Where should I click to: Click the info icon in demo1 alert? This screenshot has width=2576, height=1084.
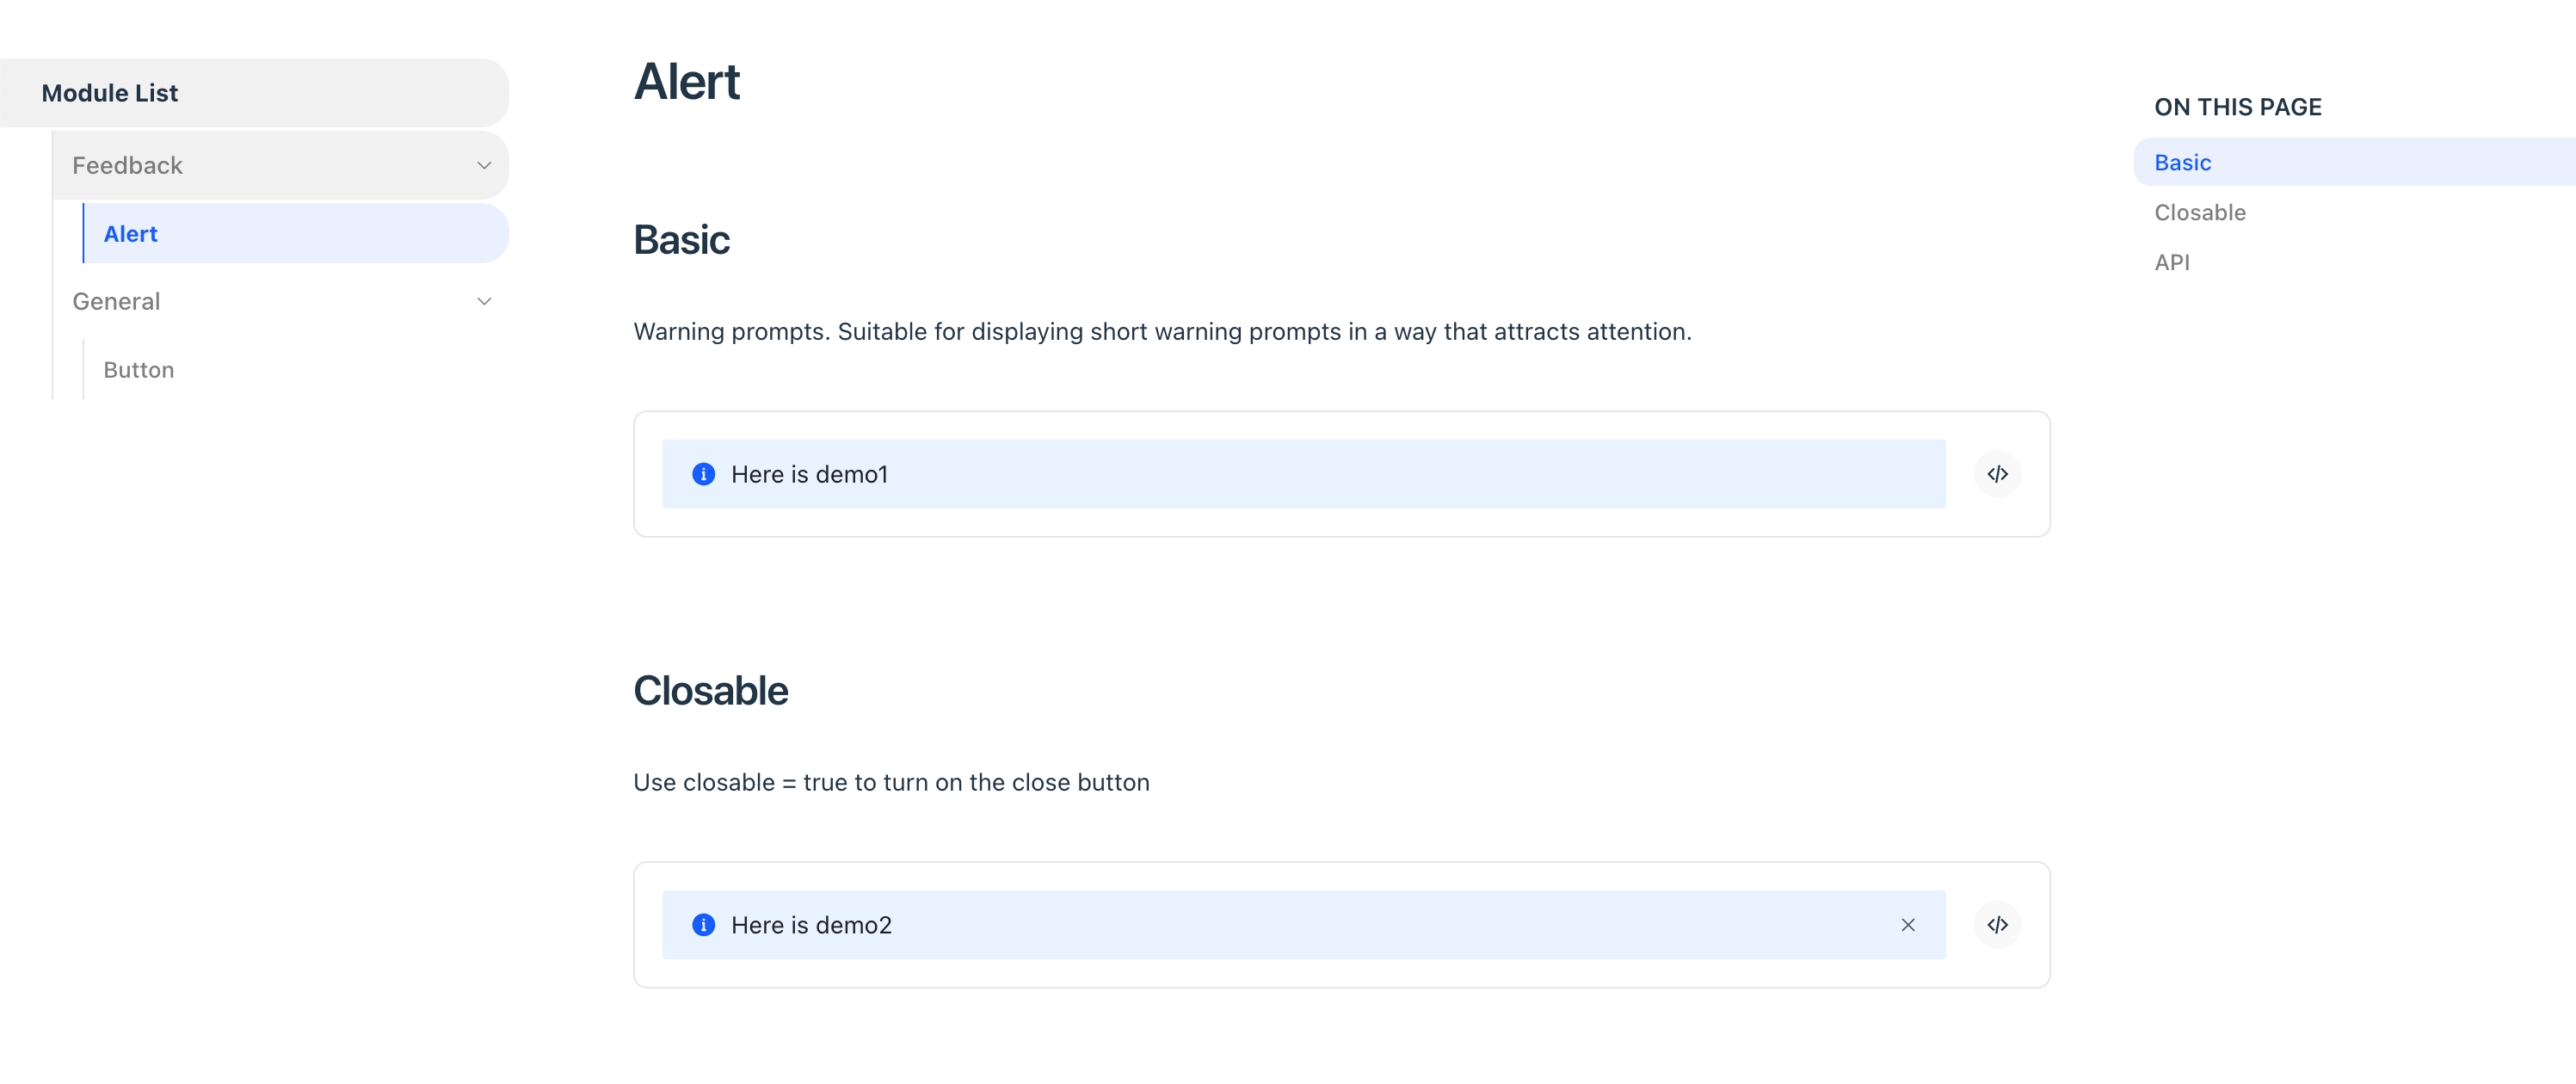pos(703,474)
